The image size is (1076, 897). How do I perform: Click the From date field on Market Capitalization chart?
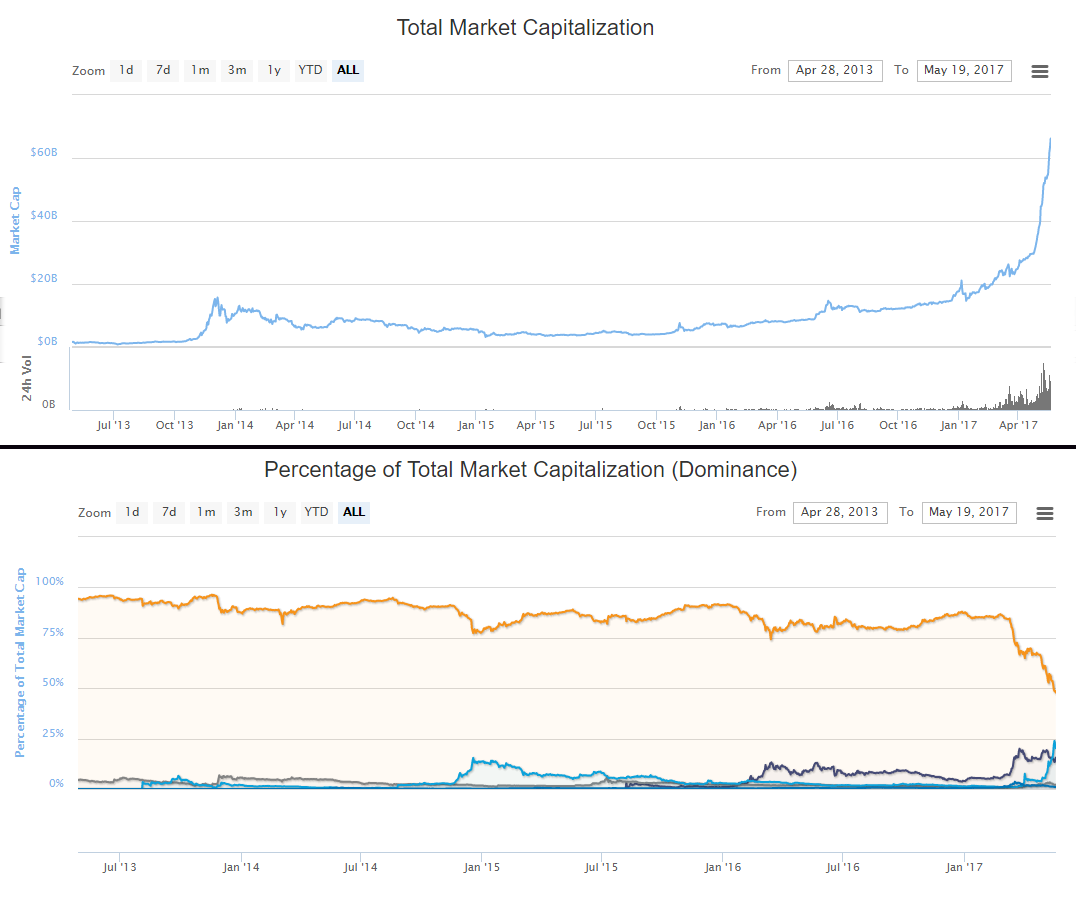tap(835, 70)
